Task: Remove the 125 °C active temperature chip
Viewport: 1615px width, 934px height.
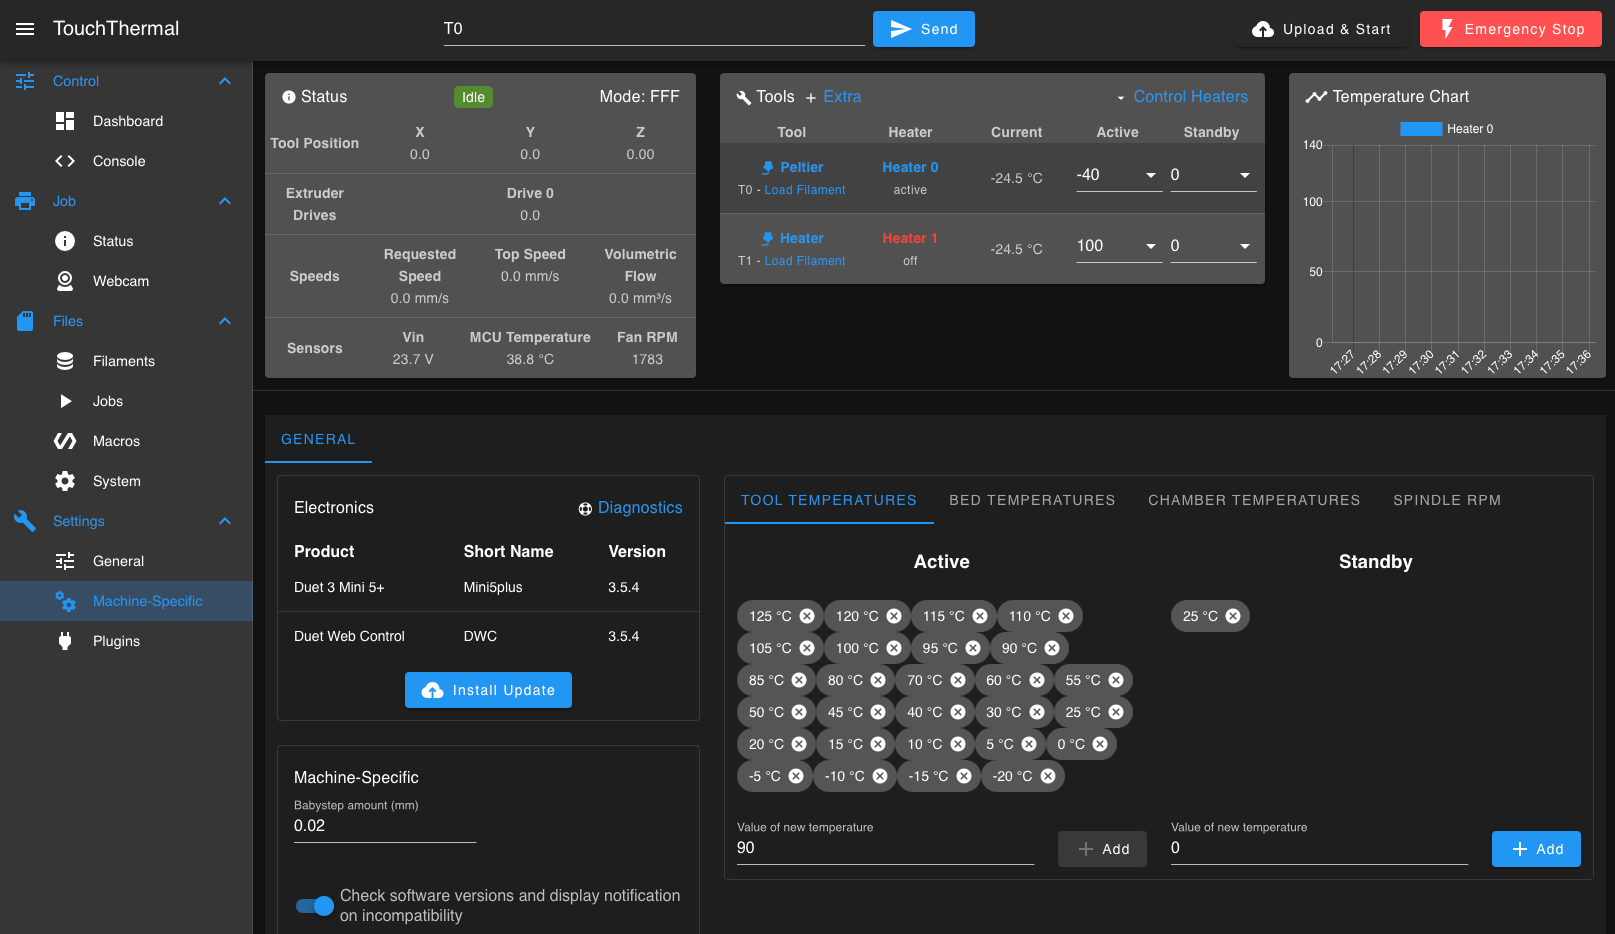Action: click(807, 616)
